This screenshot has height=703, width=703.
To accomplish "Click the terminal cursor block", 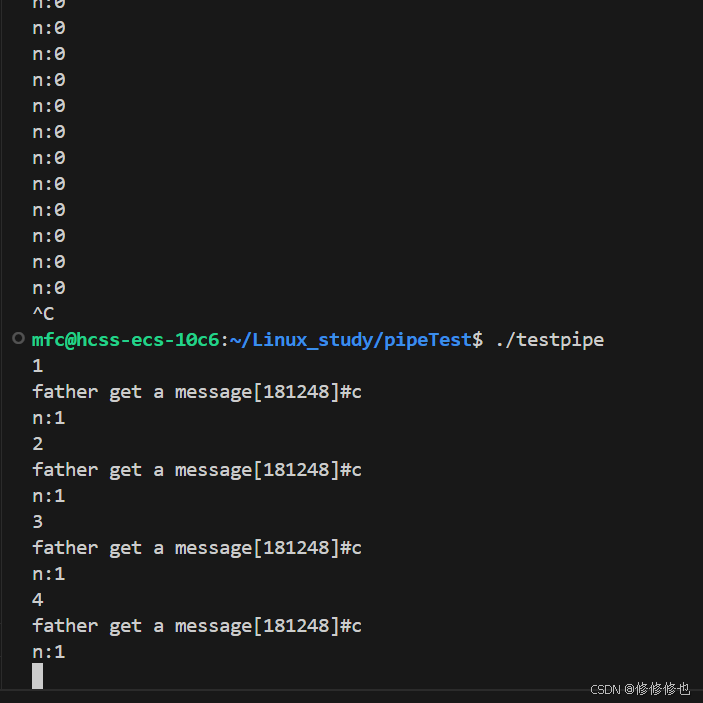I will click(38, 676).
